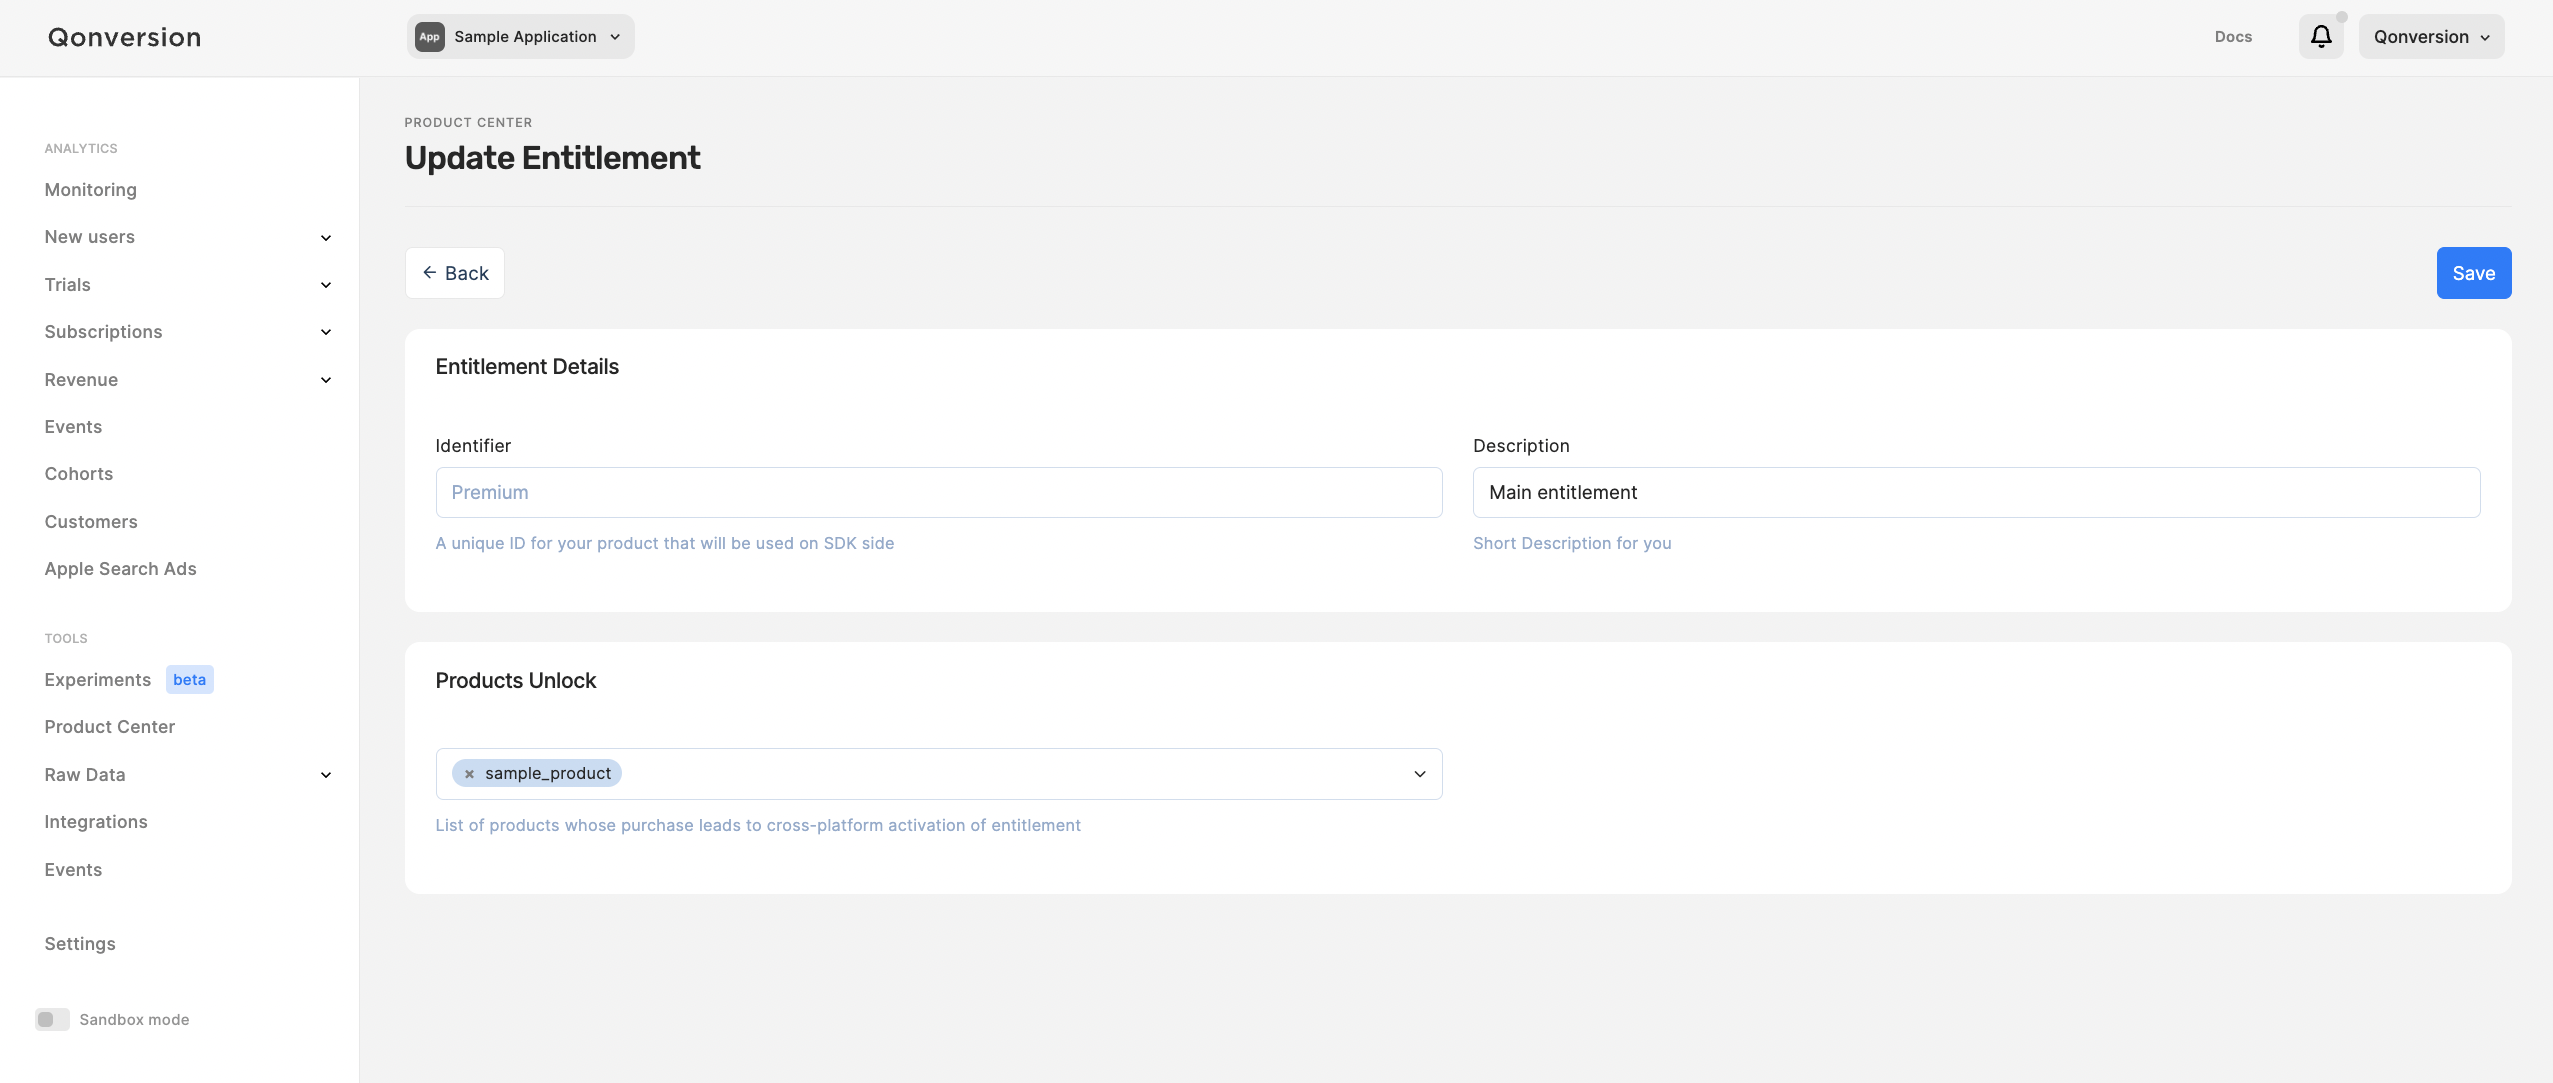Click the Qonversion logo
Screen dimensions: 2553x1083
124,37
